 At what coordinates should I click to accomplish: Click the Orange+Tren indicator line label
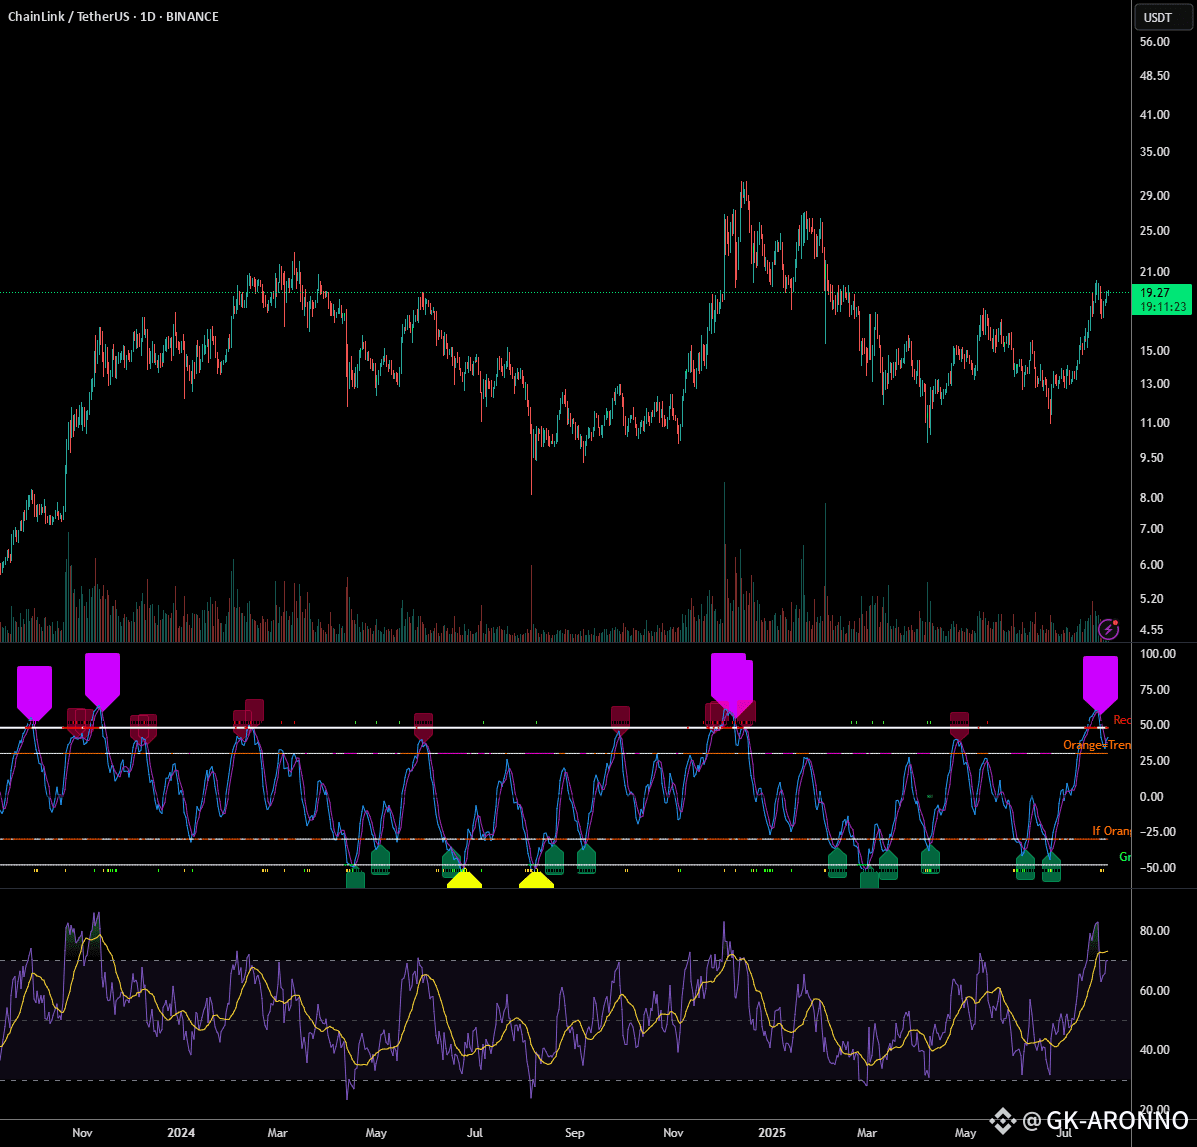(x=1097, y=745)
